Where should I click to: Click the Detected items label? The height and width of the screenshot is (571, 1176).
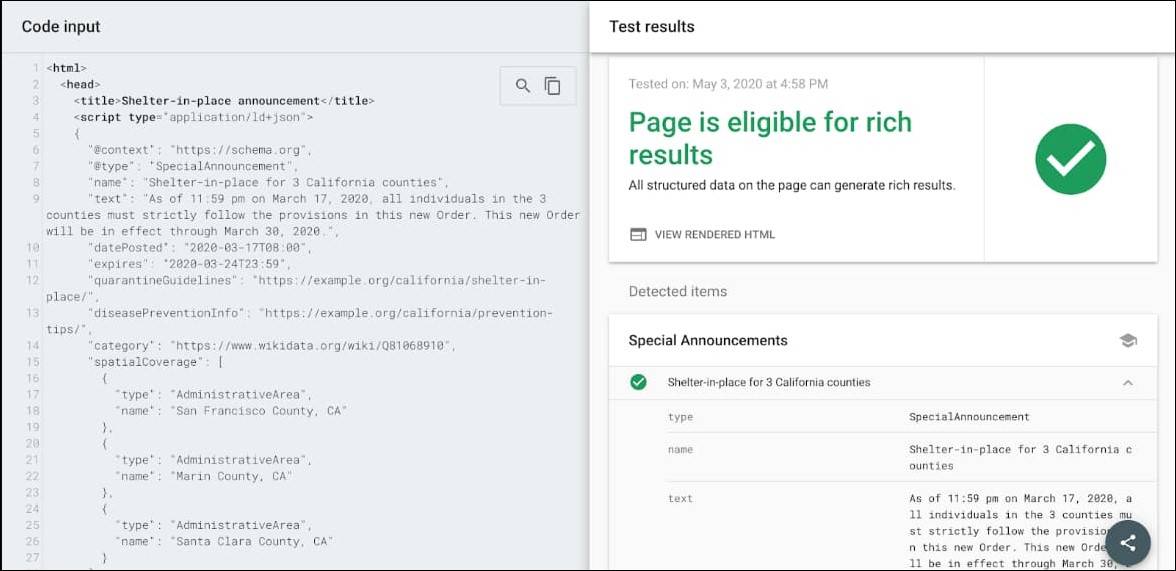pyautogui.click(x=678, y=291)
